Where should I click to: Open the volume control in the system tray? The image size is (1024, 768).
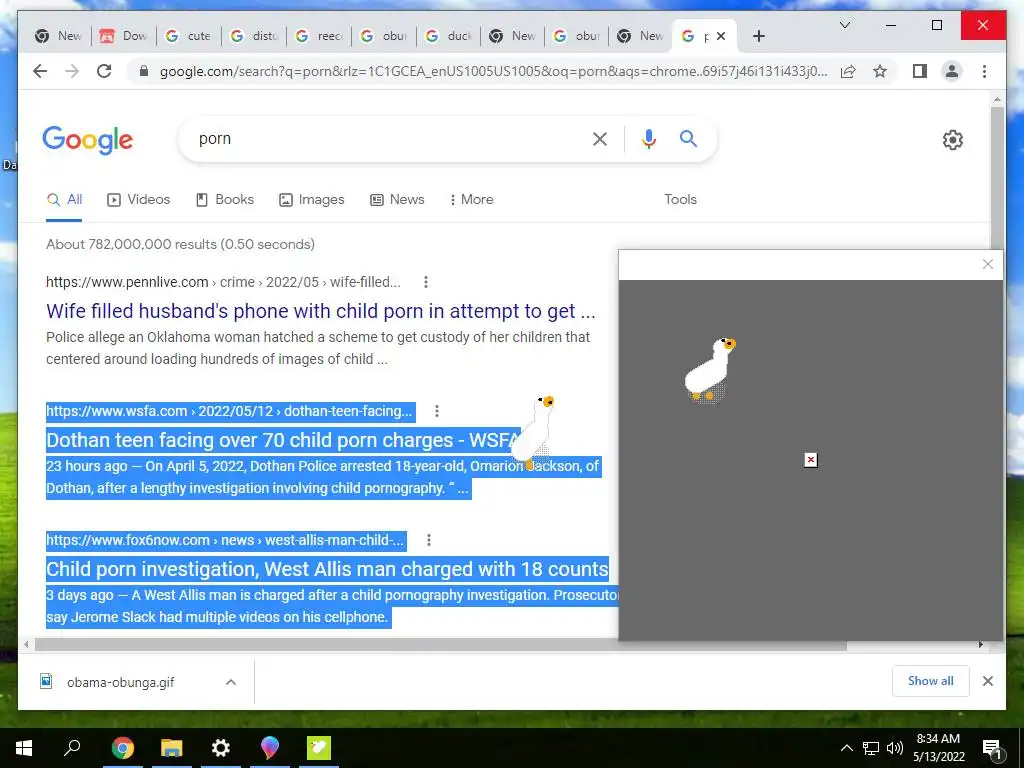click(x=895, y=748)
